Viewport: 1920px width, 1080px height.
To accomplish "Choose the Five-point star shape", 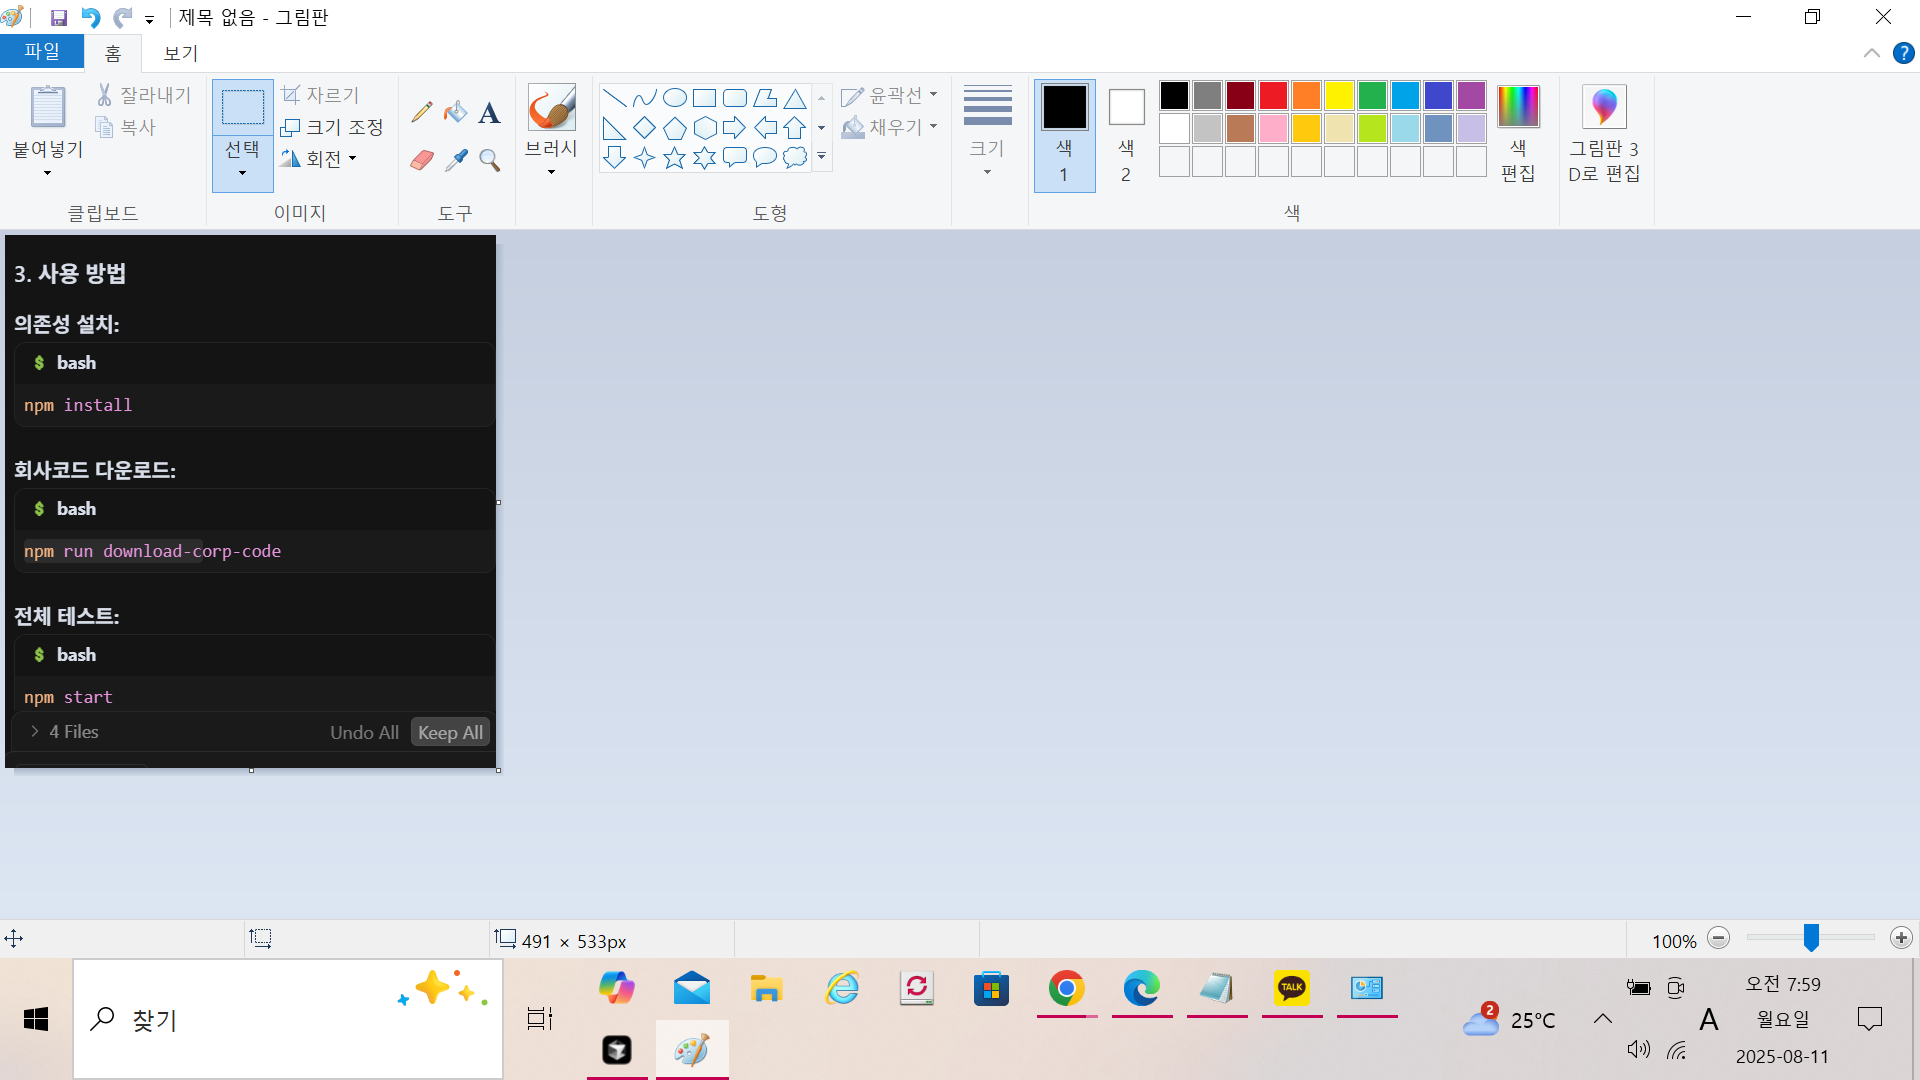I will pos(675,158).
